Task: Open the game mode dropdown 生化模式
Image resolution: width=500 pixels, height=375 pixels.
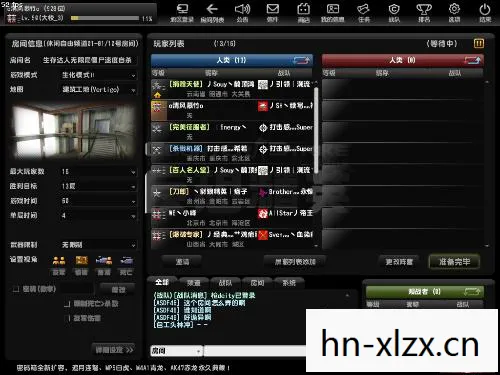Action: 98,75
